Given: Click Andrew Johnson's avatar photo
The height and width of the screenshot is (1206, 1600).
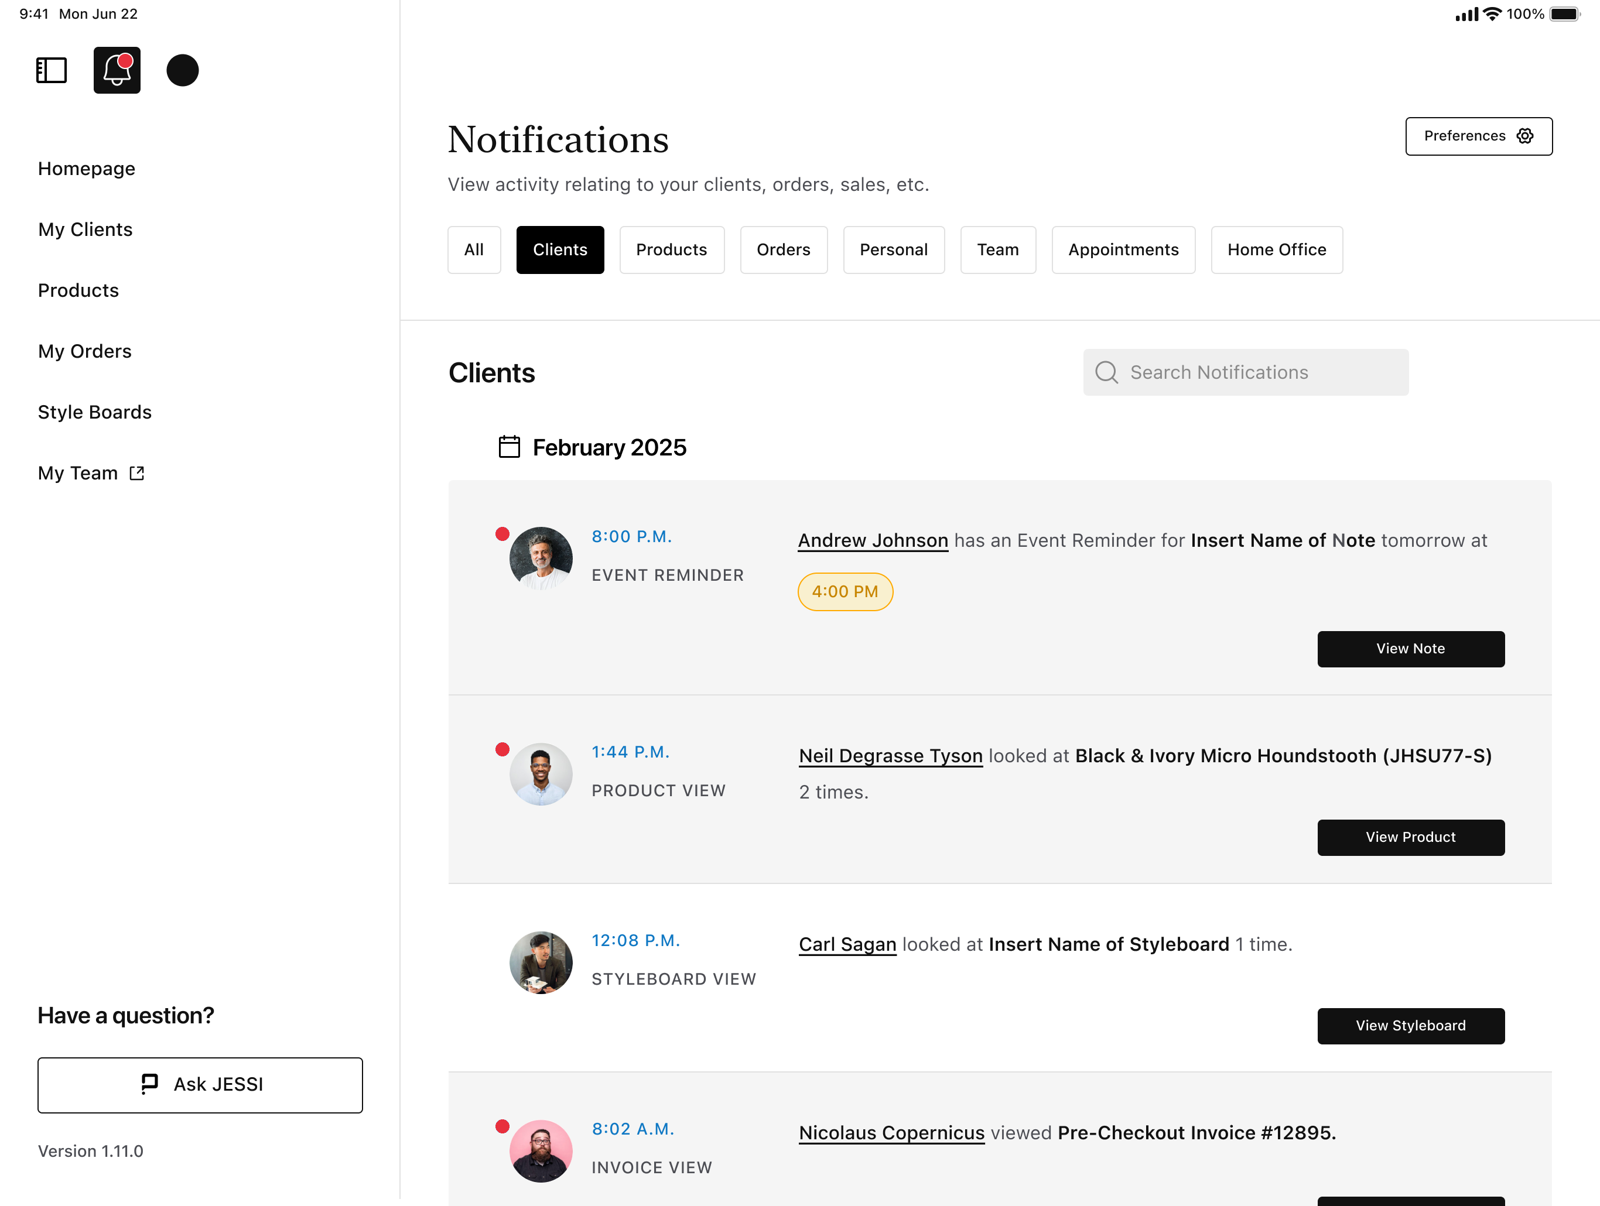Looking at the screenshot, I should pyautogui.click(x=541, y=558).
